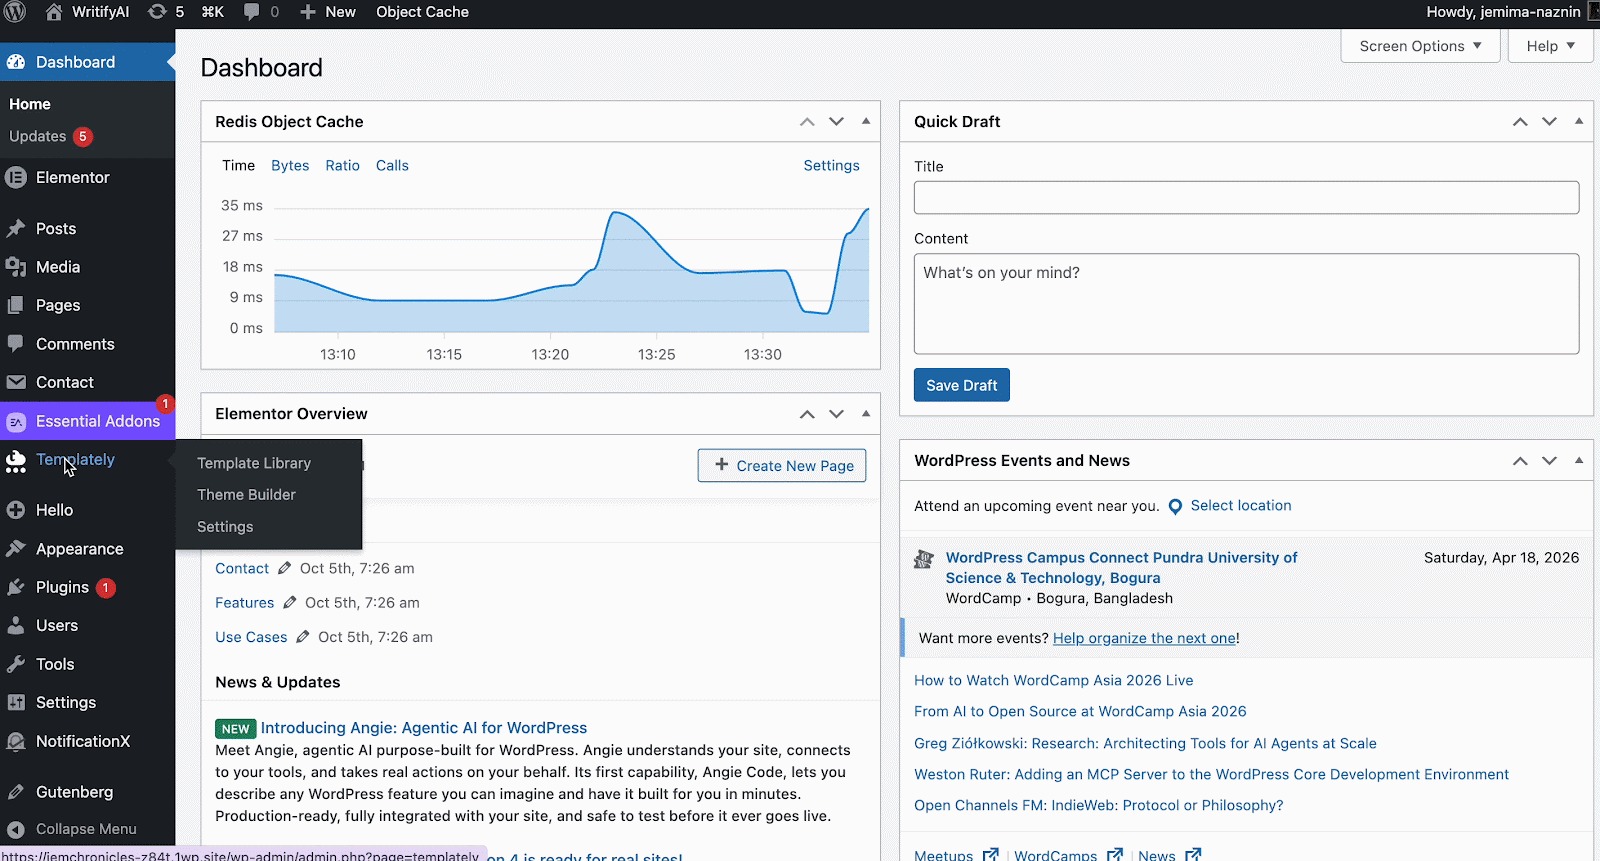Open the updates icon in admin bar
1600x861 pixels.
157,12
